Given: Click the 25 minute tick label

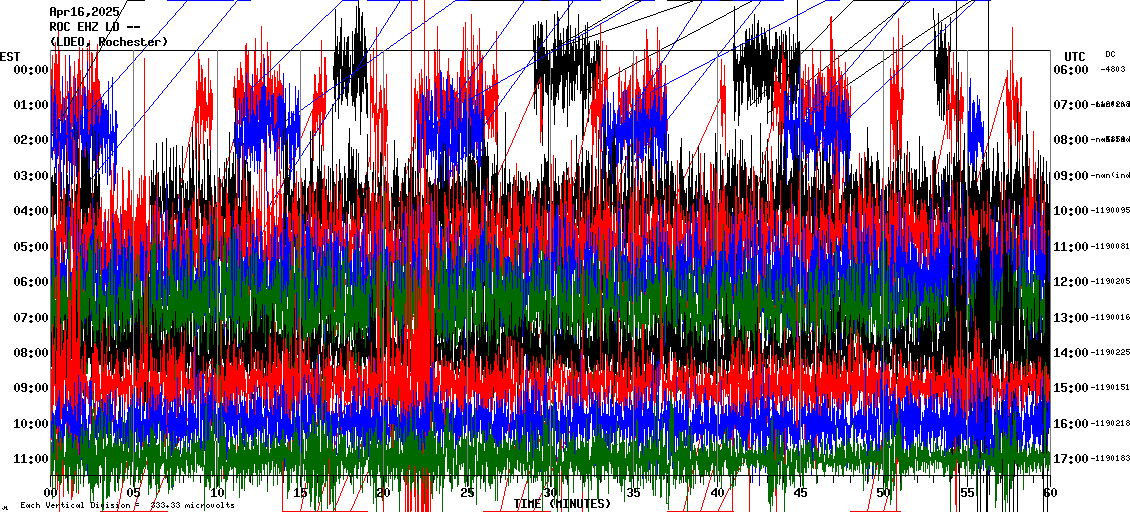Looking at the screenshot, I should [467, 493].
